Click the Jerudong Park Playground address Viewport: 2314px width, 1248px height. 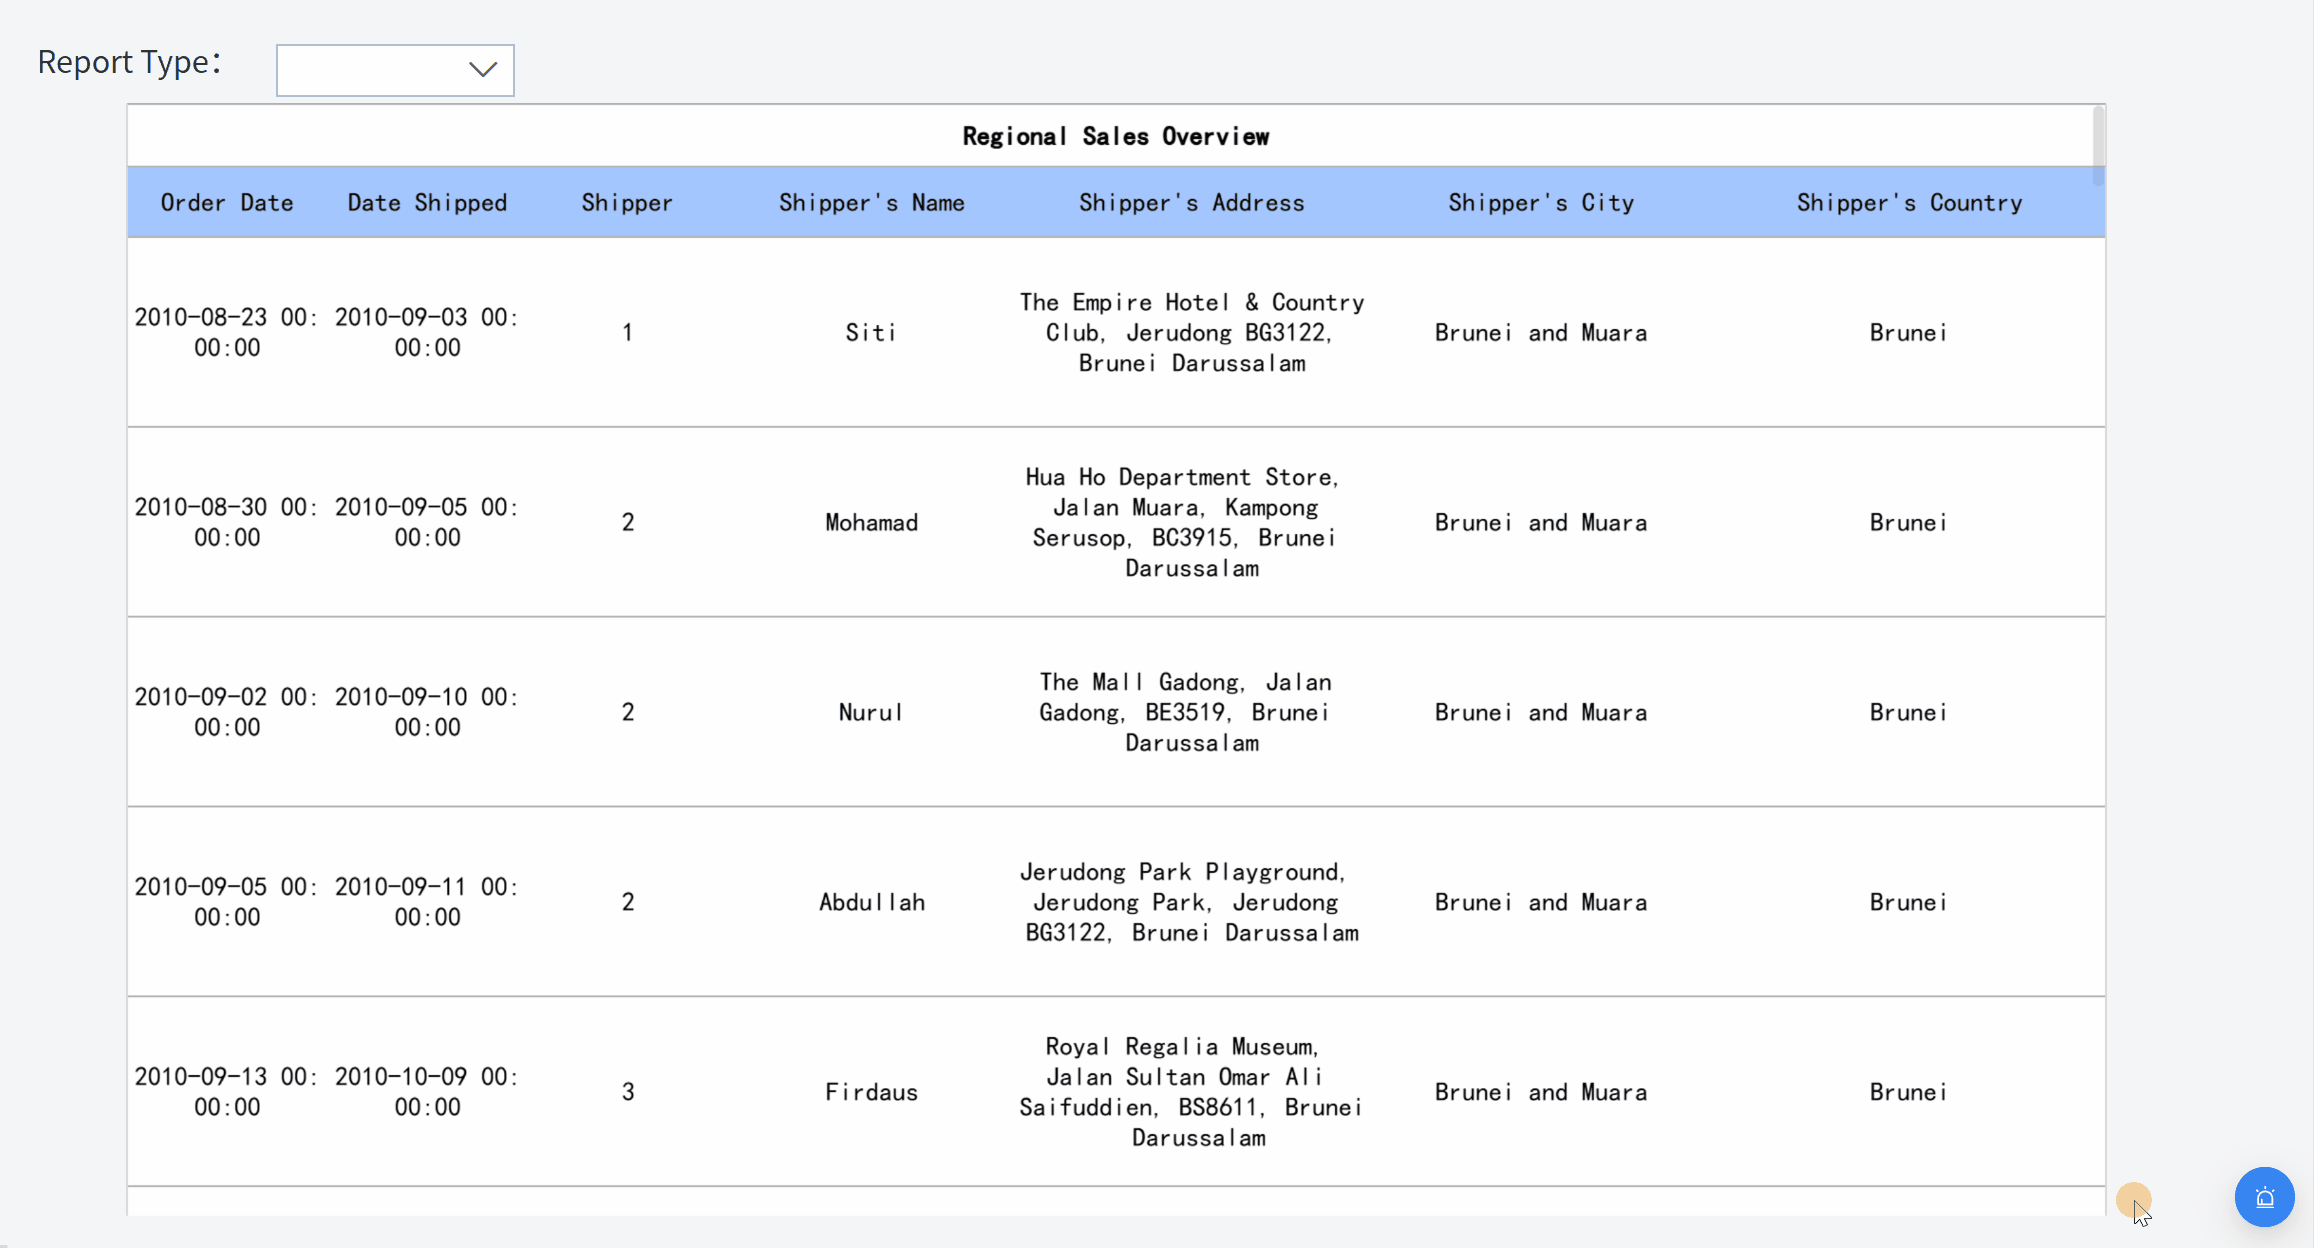coord(1191,902)
